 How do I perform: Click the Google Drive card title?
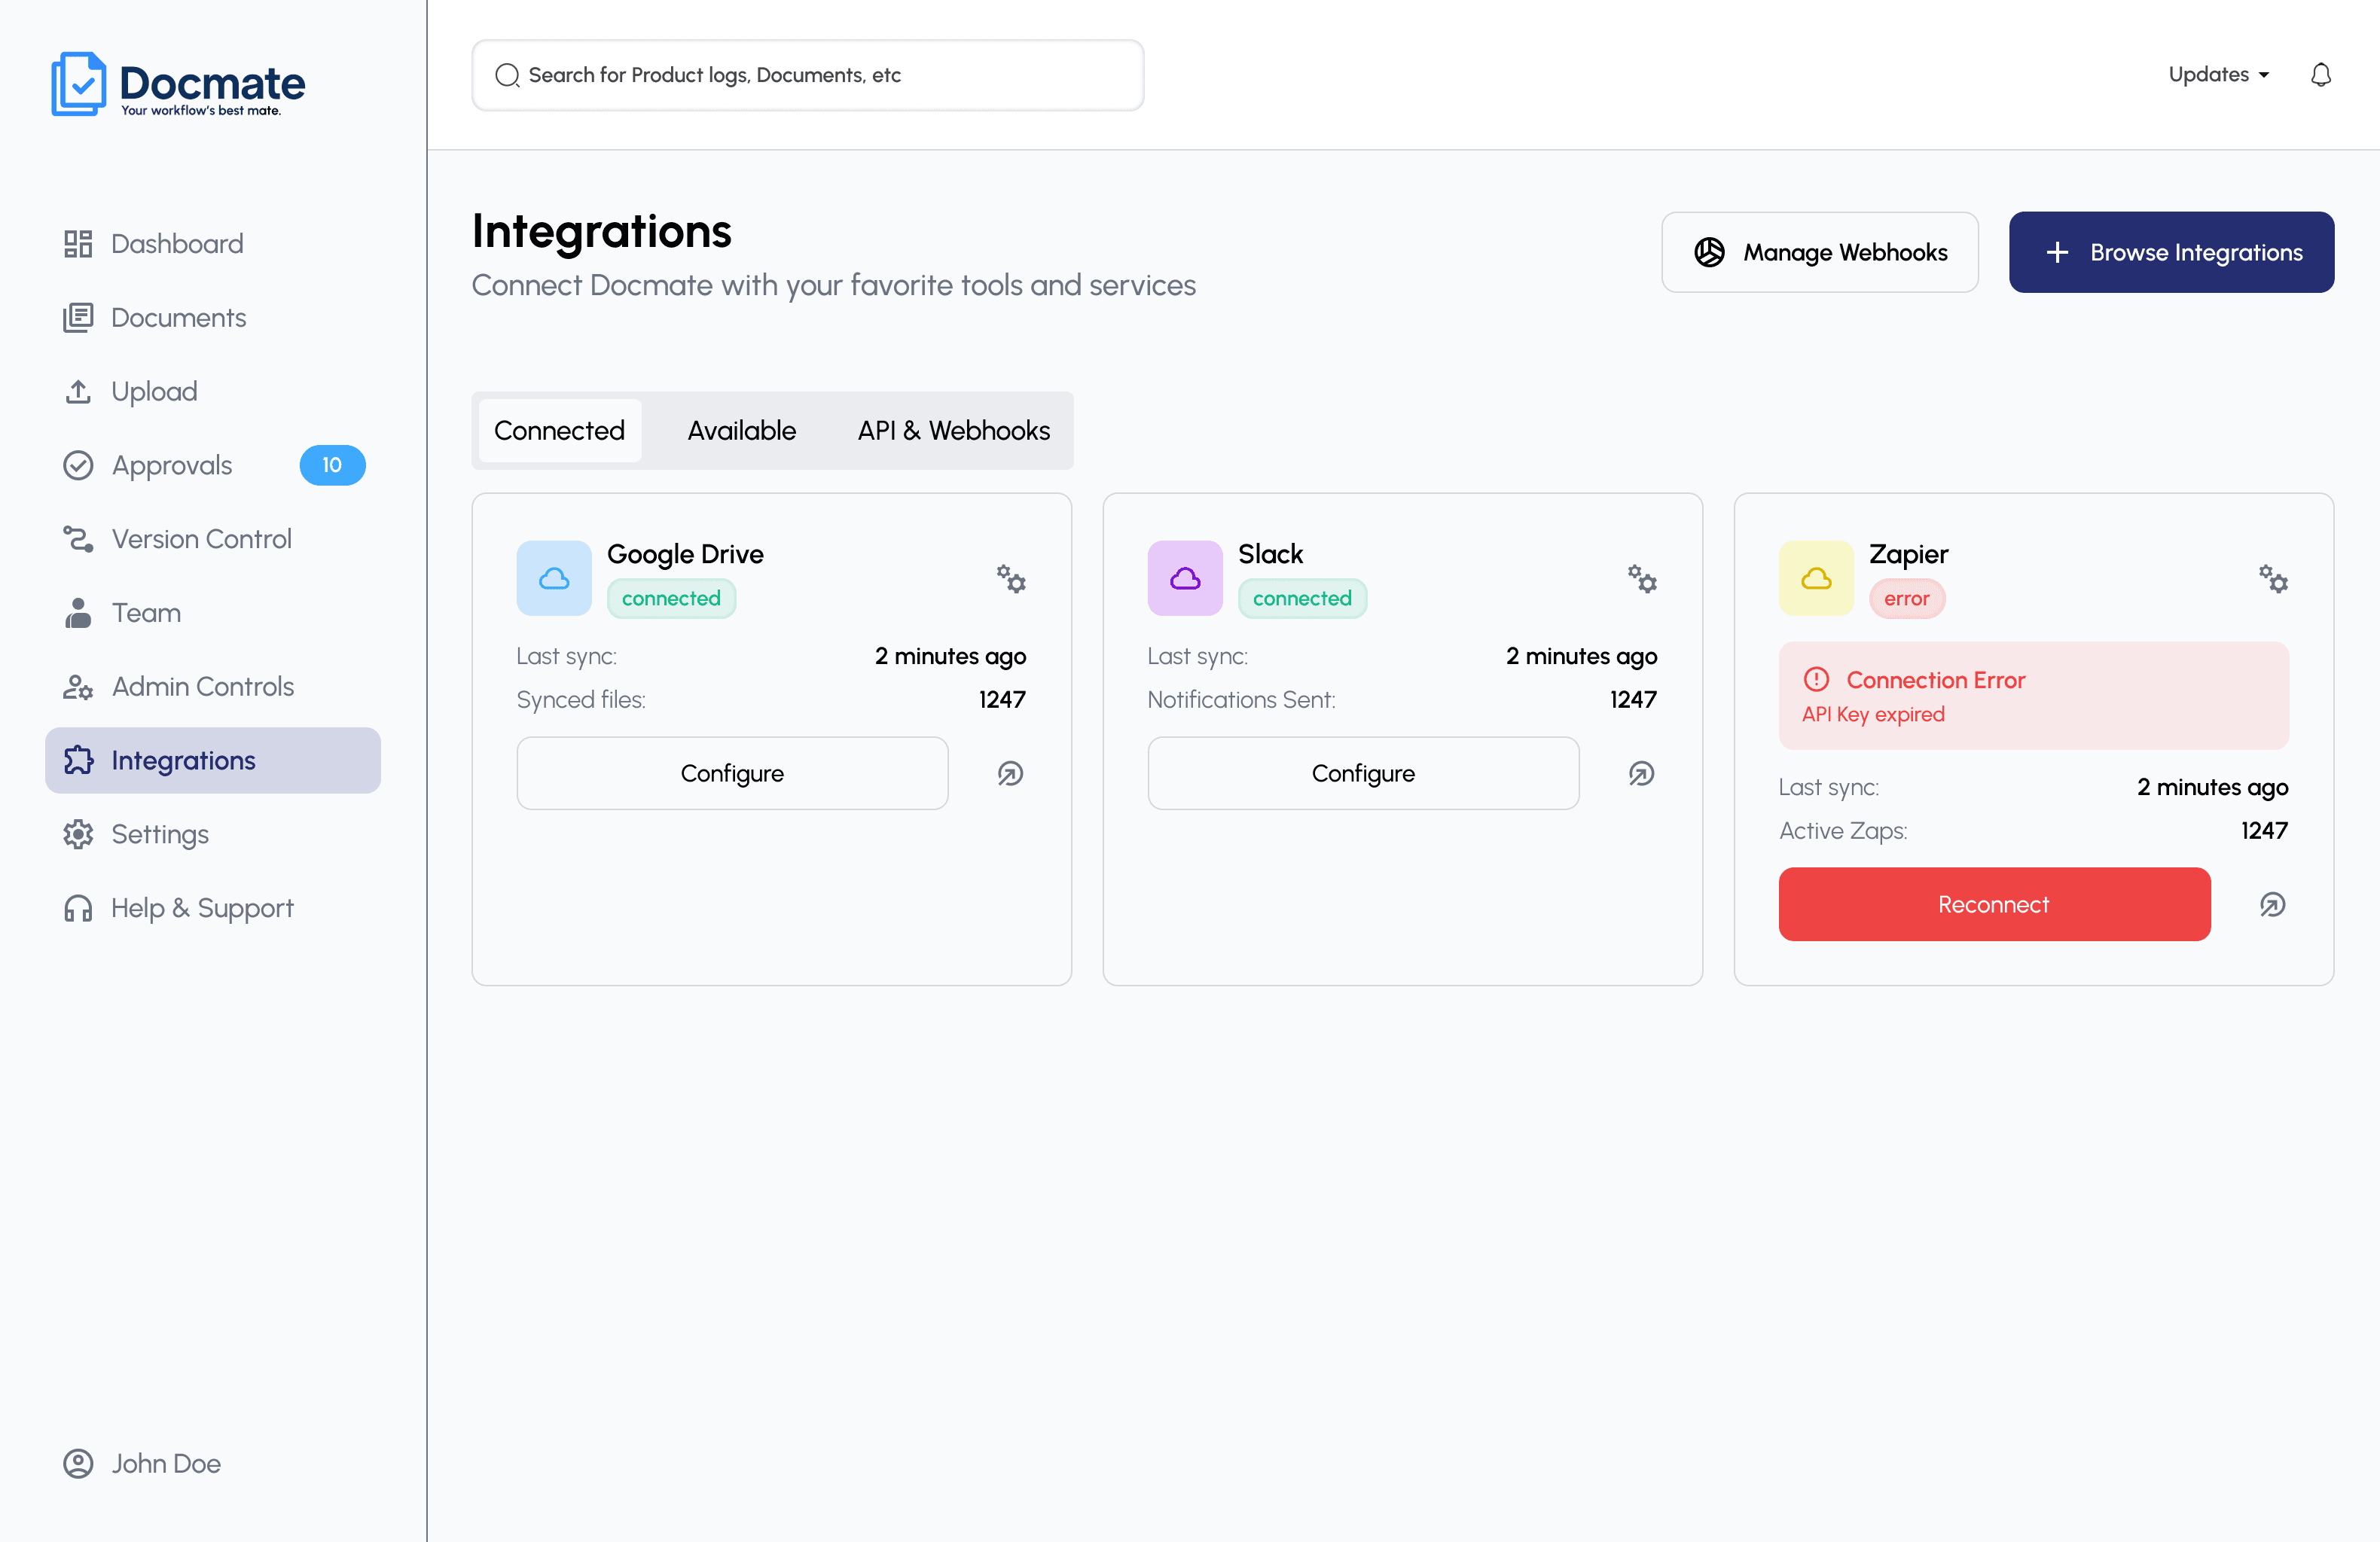[x=685, y=554]
